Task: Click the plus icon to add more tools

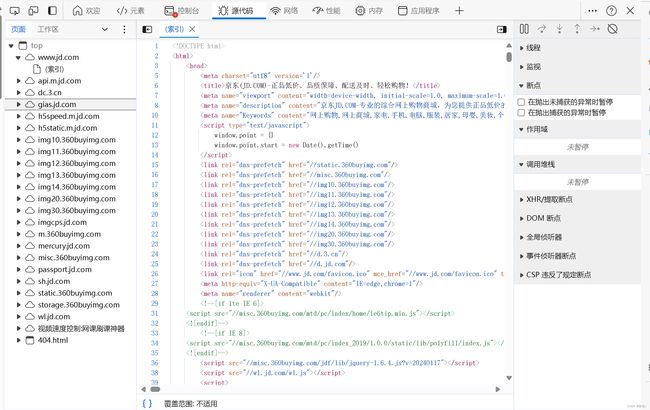Action: pos(459,11)
